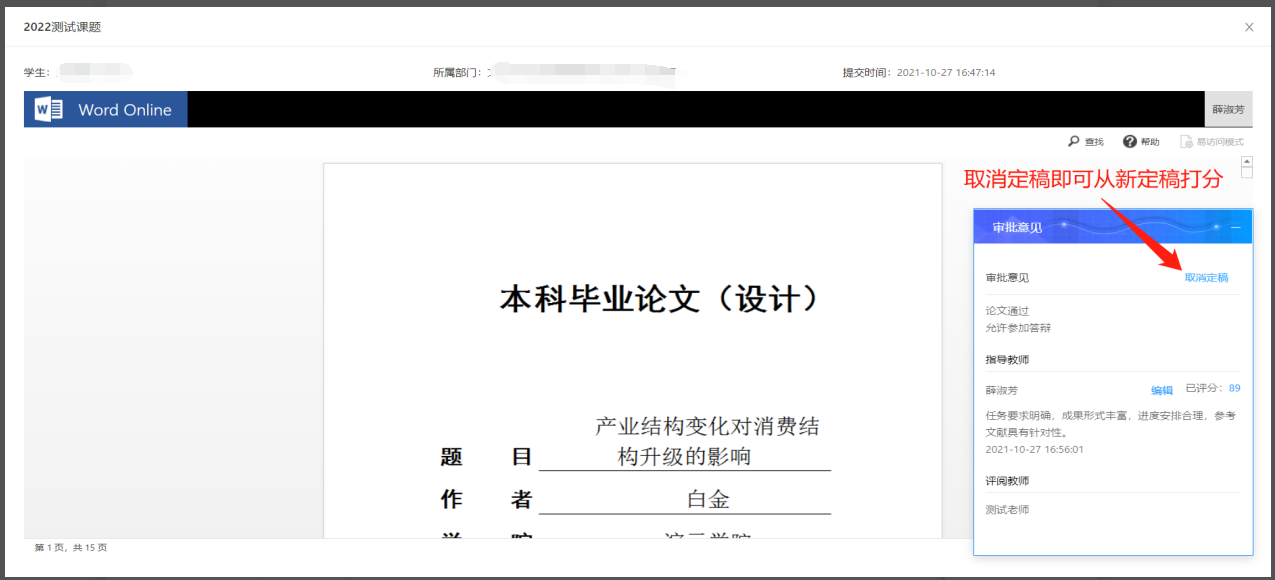Click the document heading 本科毕业论文（设计）
Screen dimensions: 1275x580
click(x=661, y=299)
